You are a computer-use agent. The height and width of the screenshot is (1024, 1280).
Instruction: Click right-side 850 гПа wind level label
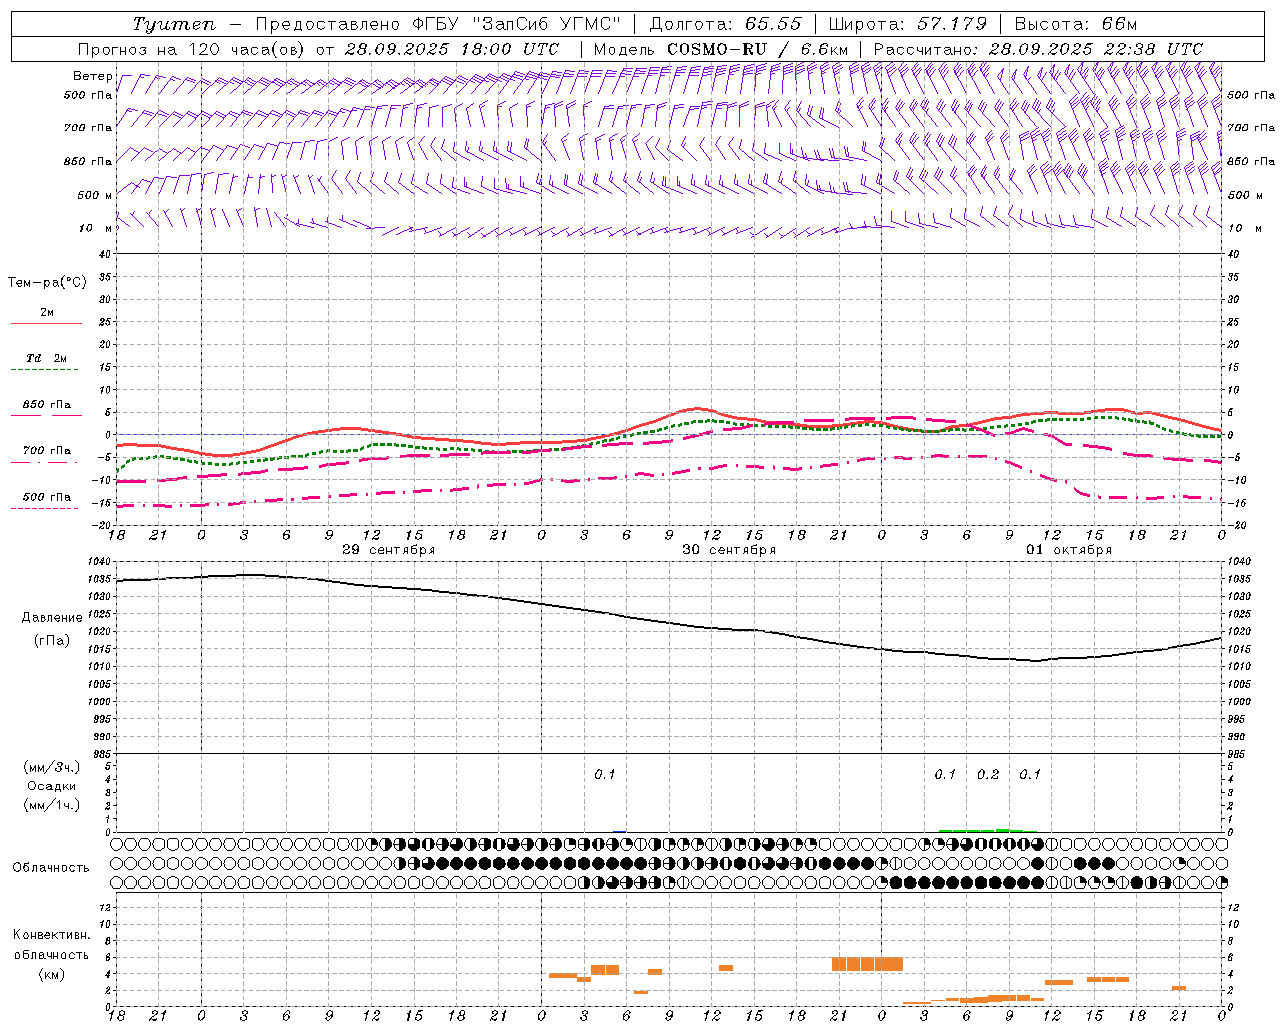point(1251,161)
